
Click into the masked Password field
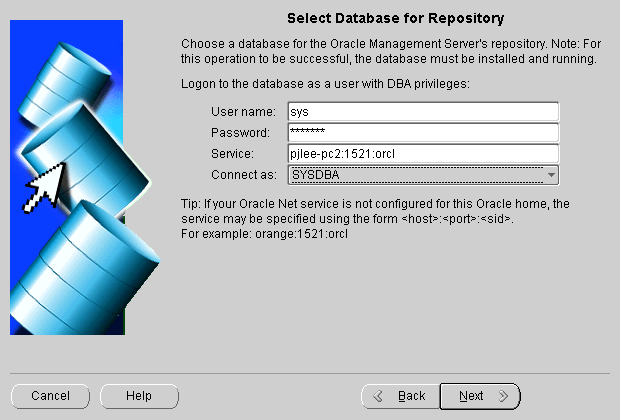point(420,132)
